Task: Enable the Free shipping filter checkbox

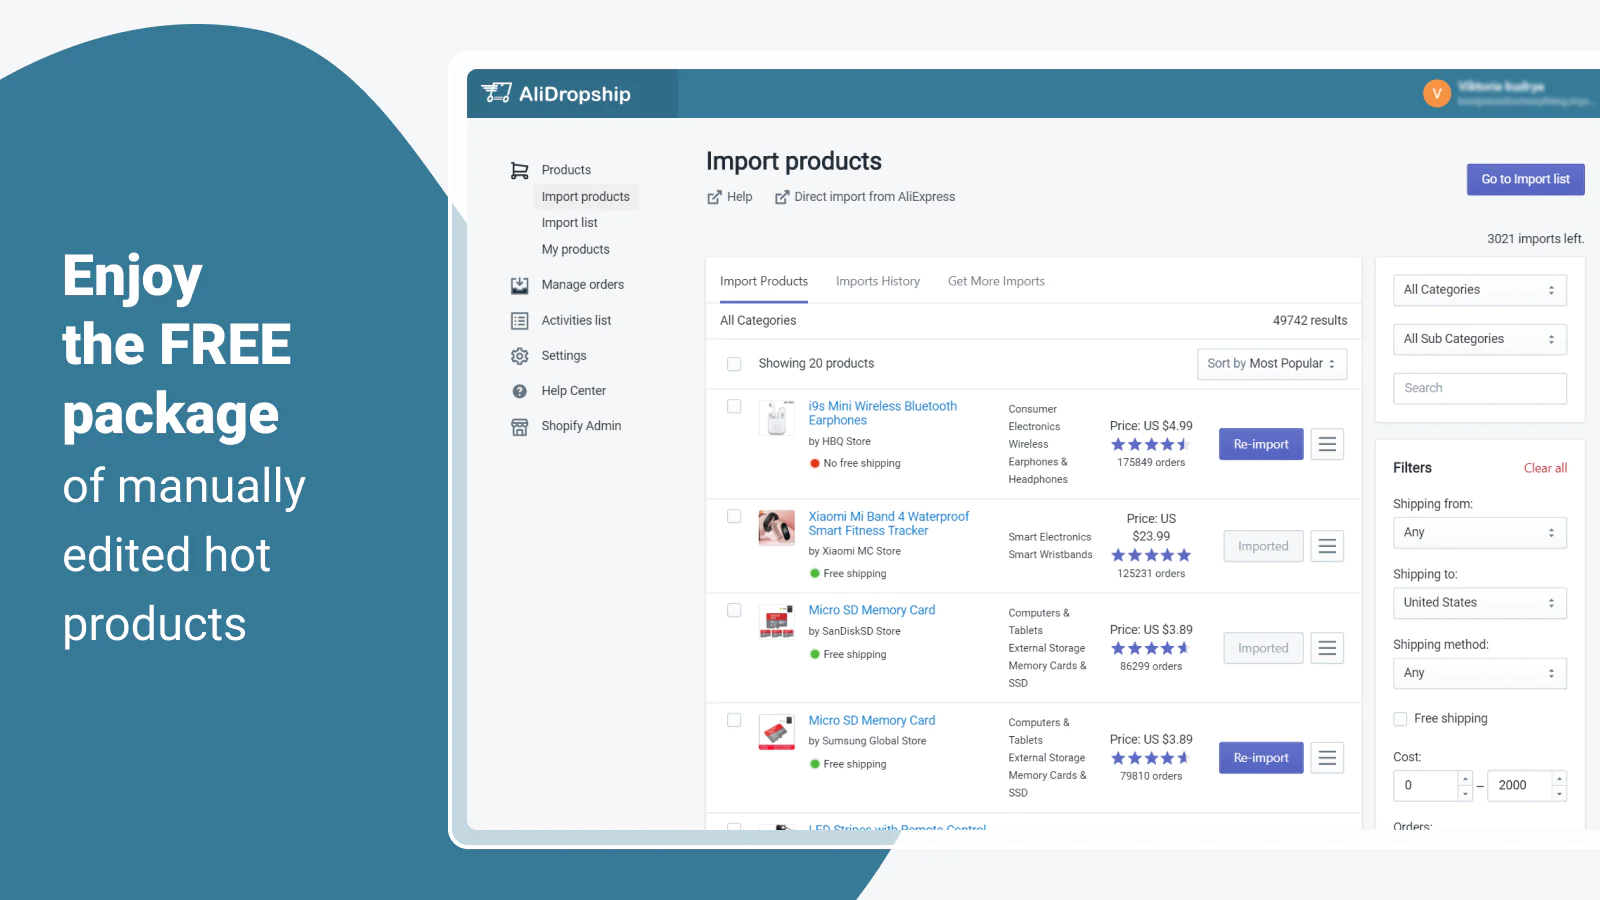Action: pyautogui.click(x=1400, y=719)
